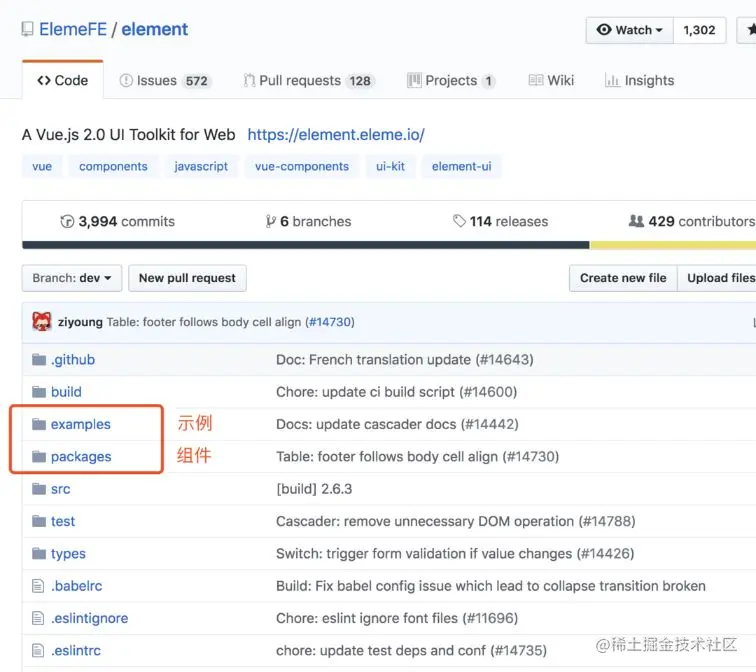Click the contributors people icon
This screenshot has width=756, height=672.
(x=636, y=221)
